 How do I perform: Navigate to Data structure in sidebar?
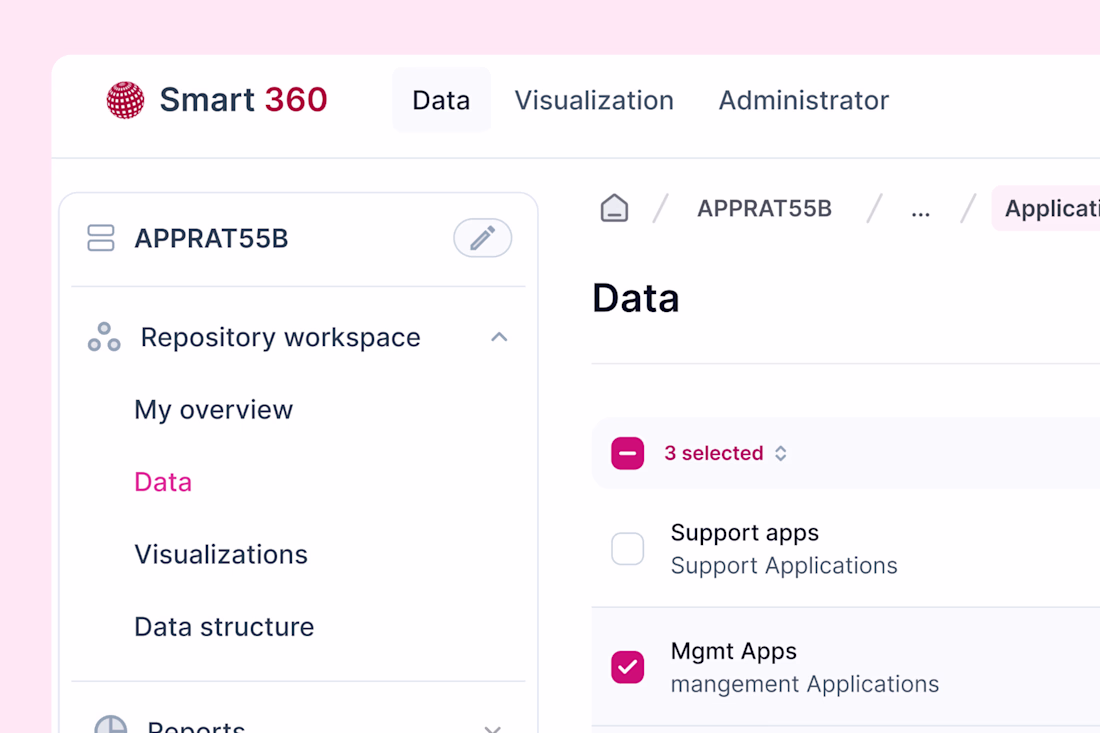224,627
